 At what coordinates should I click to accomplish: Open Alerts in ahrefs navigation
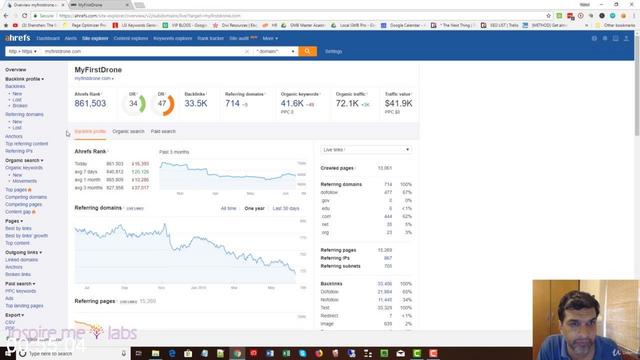(x=71, y=38)
